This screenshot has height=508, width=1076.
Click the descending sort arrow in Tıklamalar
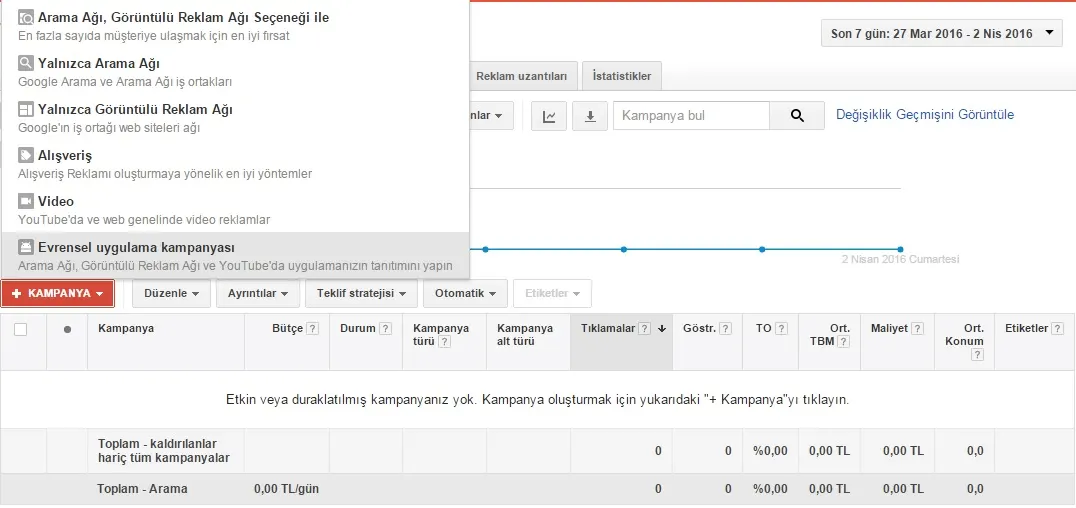tap(662, 329)
